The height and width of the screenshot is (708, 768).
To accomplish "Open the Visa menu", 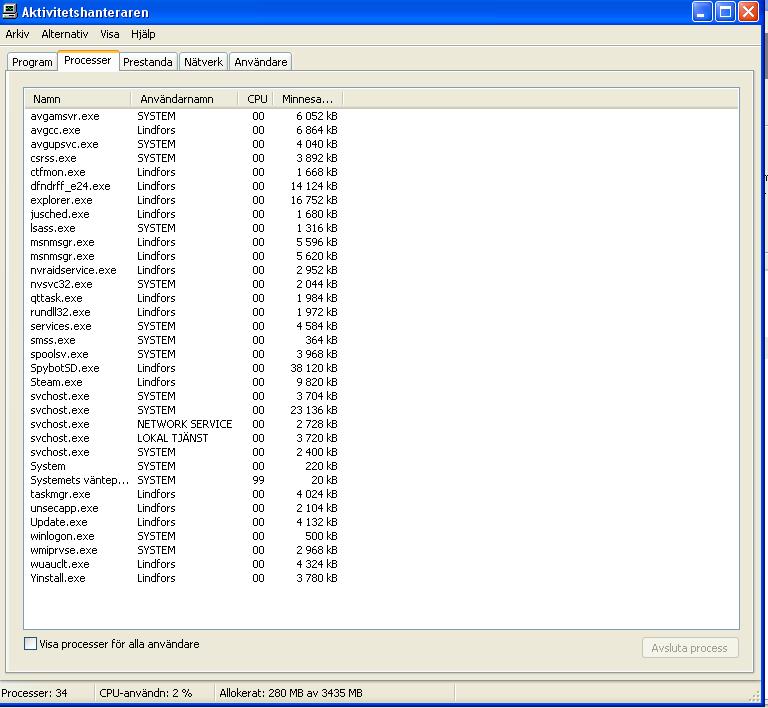I will click(x=110, y=34).
